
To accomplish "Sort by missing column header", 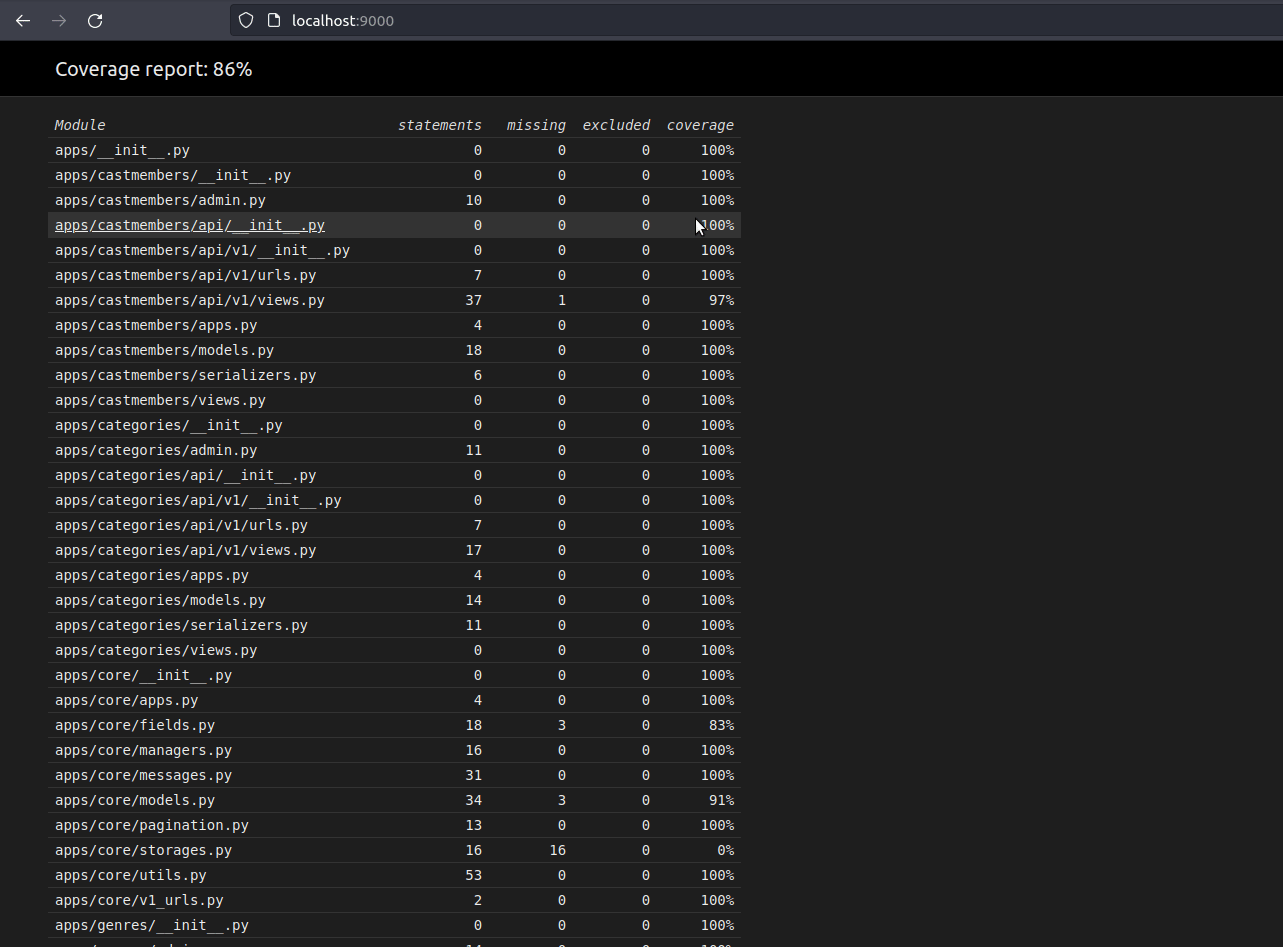I will [x=536, y=125].
